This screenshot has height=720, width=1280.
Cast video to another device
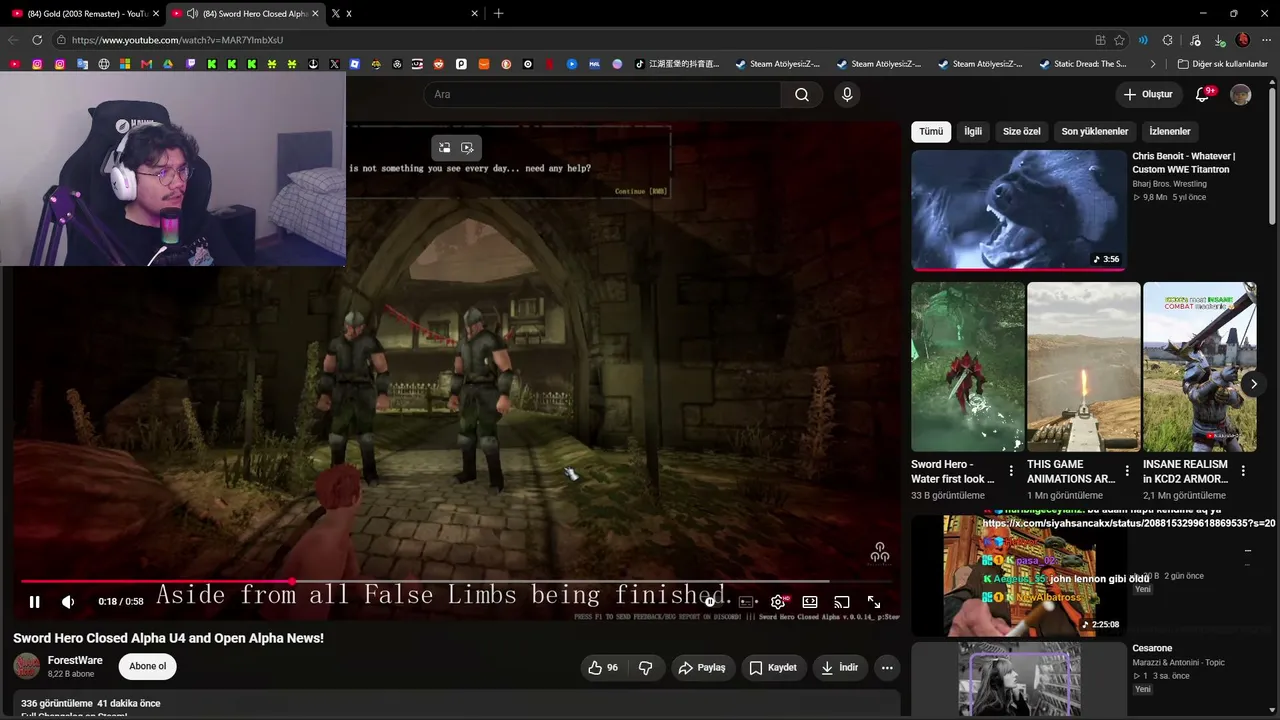point(842,602)
